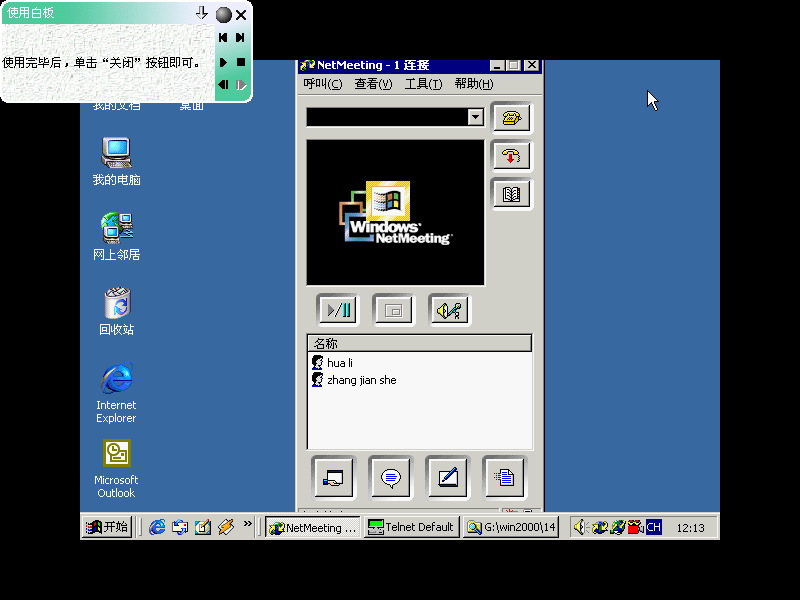Play the tutorial with the play button
The height and width of the screenshot is (600, 800).
click(223, 62)
